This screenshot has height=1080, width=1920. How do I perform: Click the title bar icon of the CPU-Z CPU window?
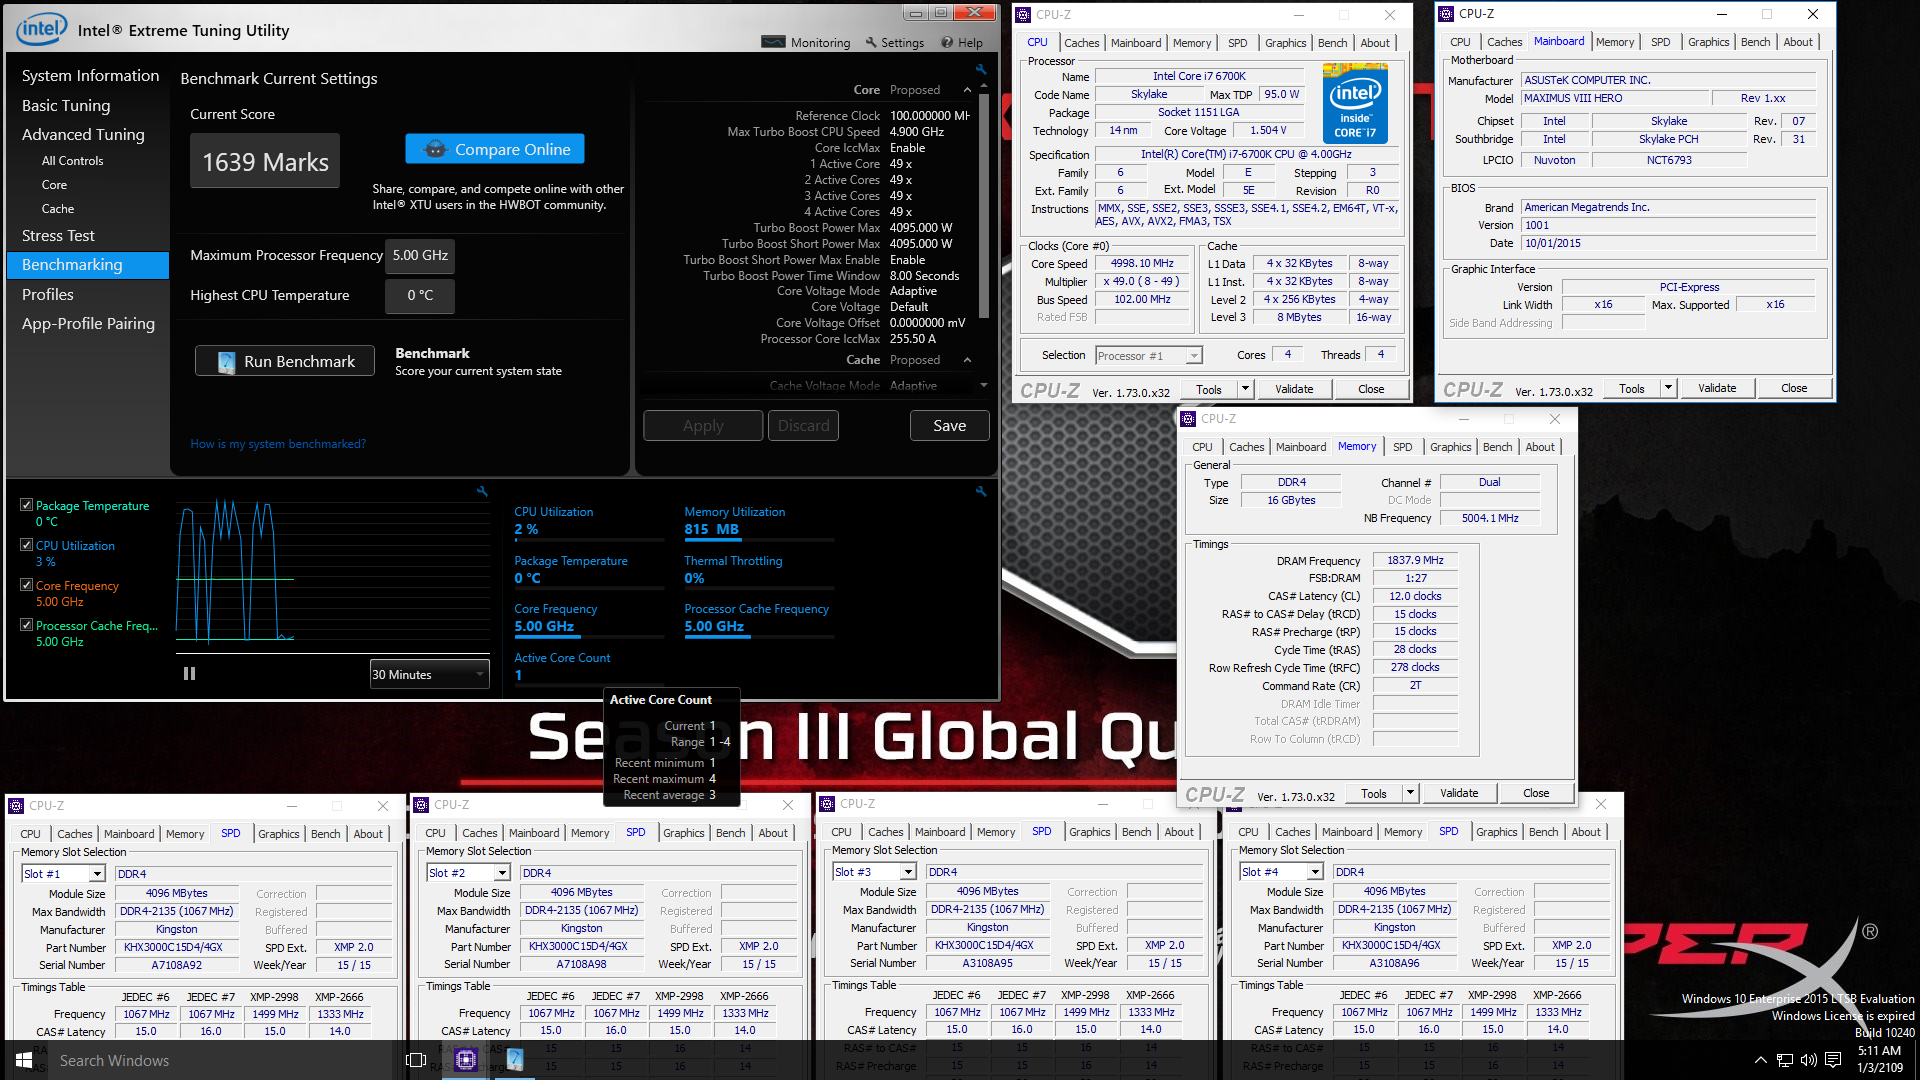coord(1023,15)
